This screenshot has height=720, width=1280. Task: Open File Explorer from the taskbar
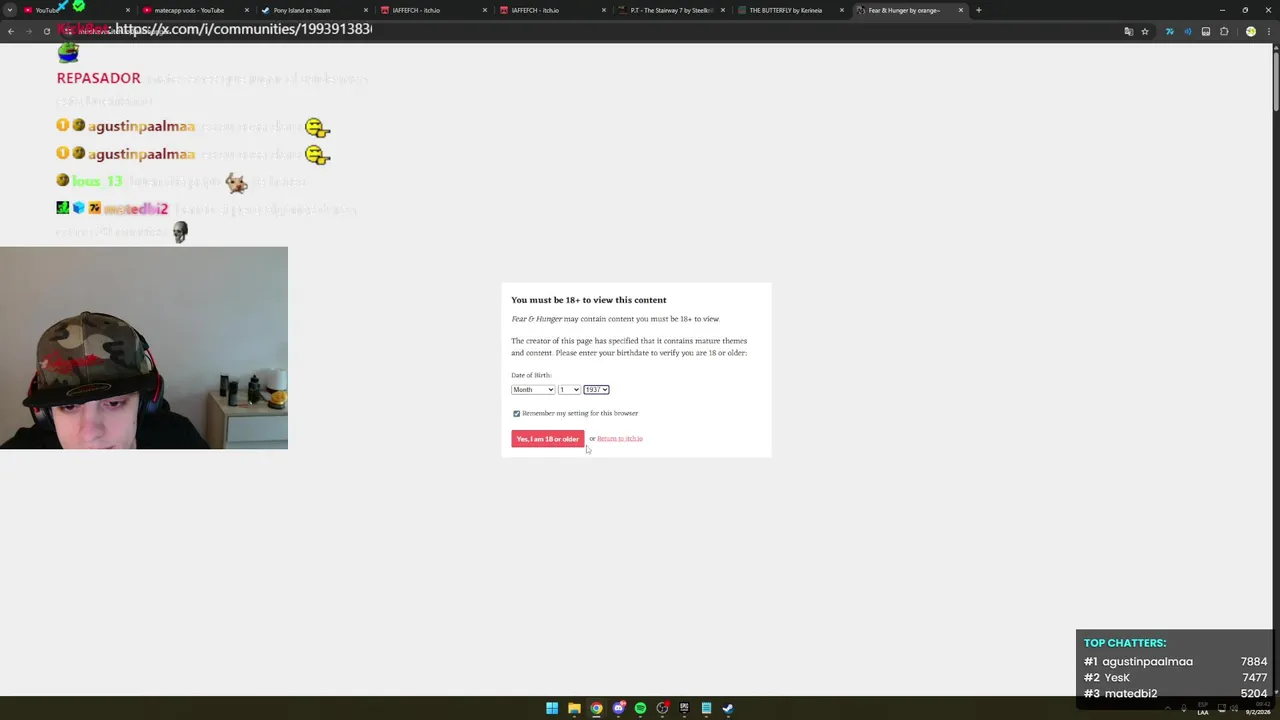[x=574, y=708]
